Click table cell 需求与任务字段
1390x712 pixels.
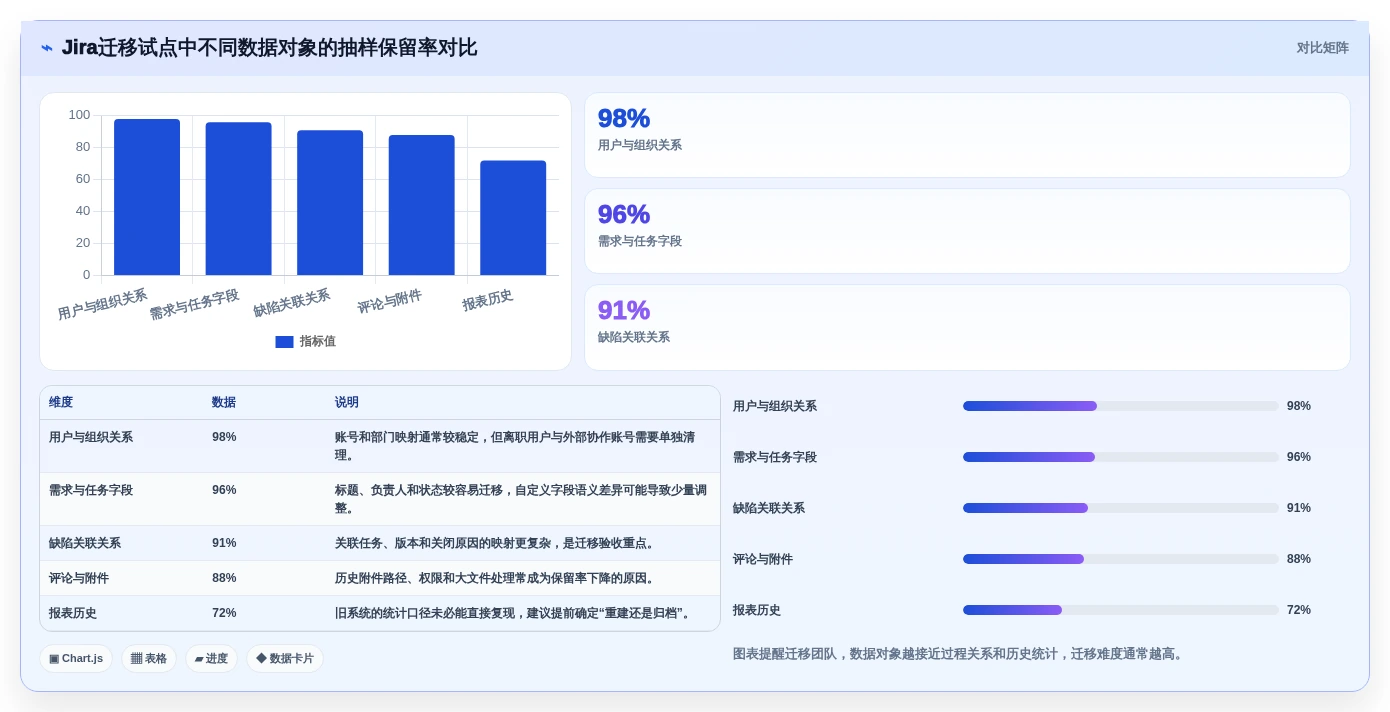pyautogui.click(x=91, y=490)
